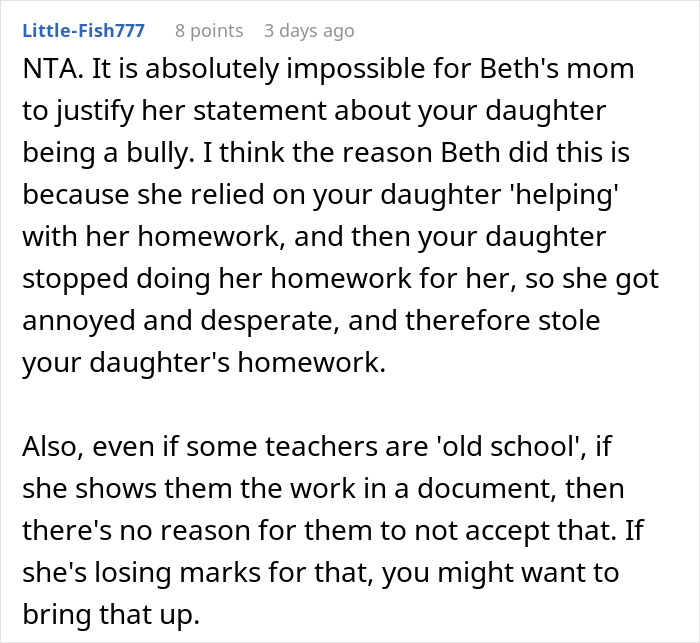Click the line "your daughter's homework."

[x=203, y=362]
